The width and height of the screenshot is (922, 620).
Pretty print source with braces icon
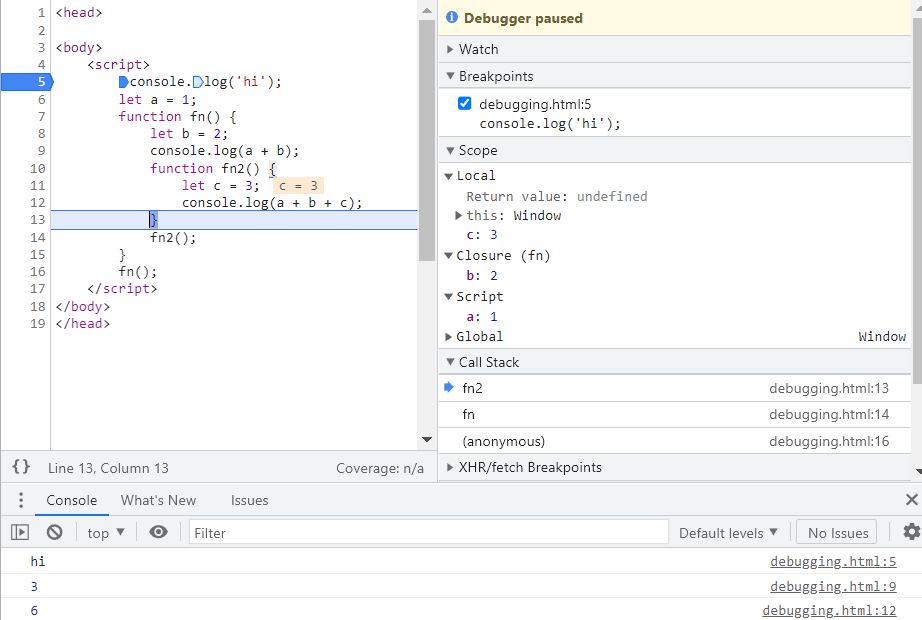coord(21,467)
